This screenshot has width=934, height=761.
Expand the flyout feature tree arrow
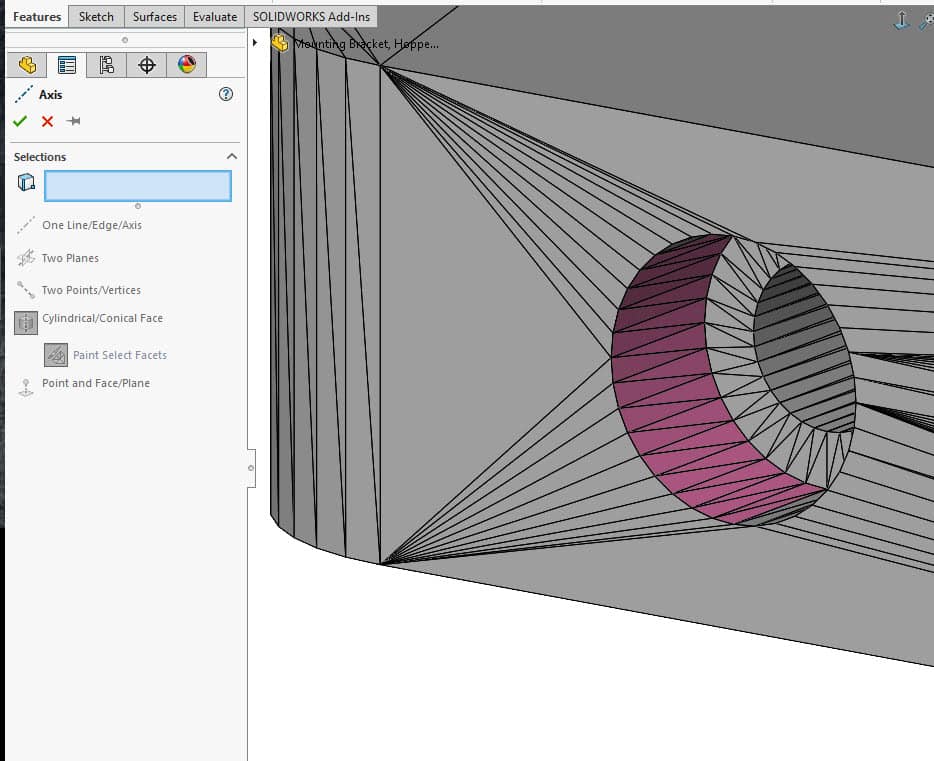(x=255, y=43)
